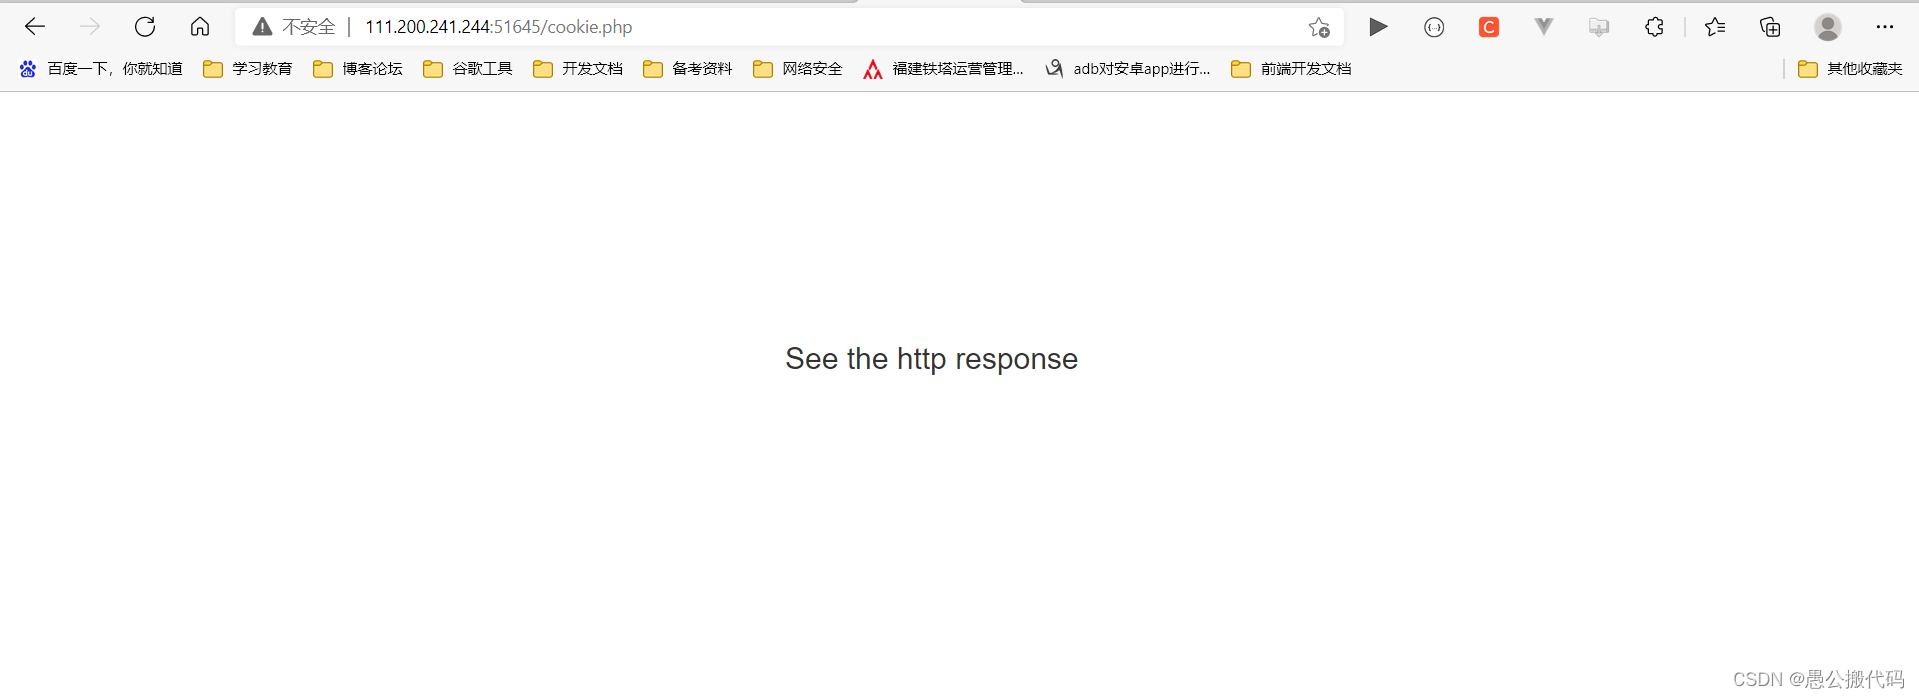Open the 谷歌工具 bookmark folder
The width and height of the screenshot is (1919, 698).
(x=468, y=69)
